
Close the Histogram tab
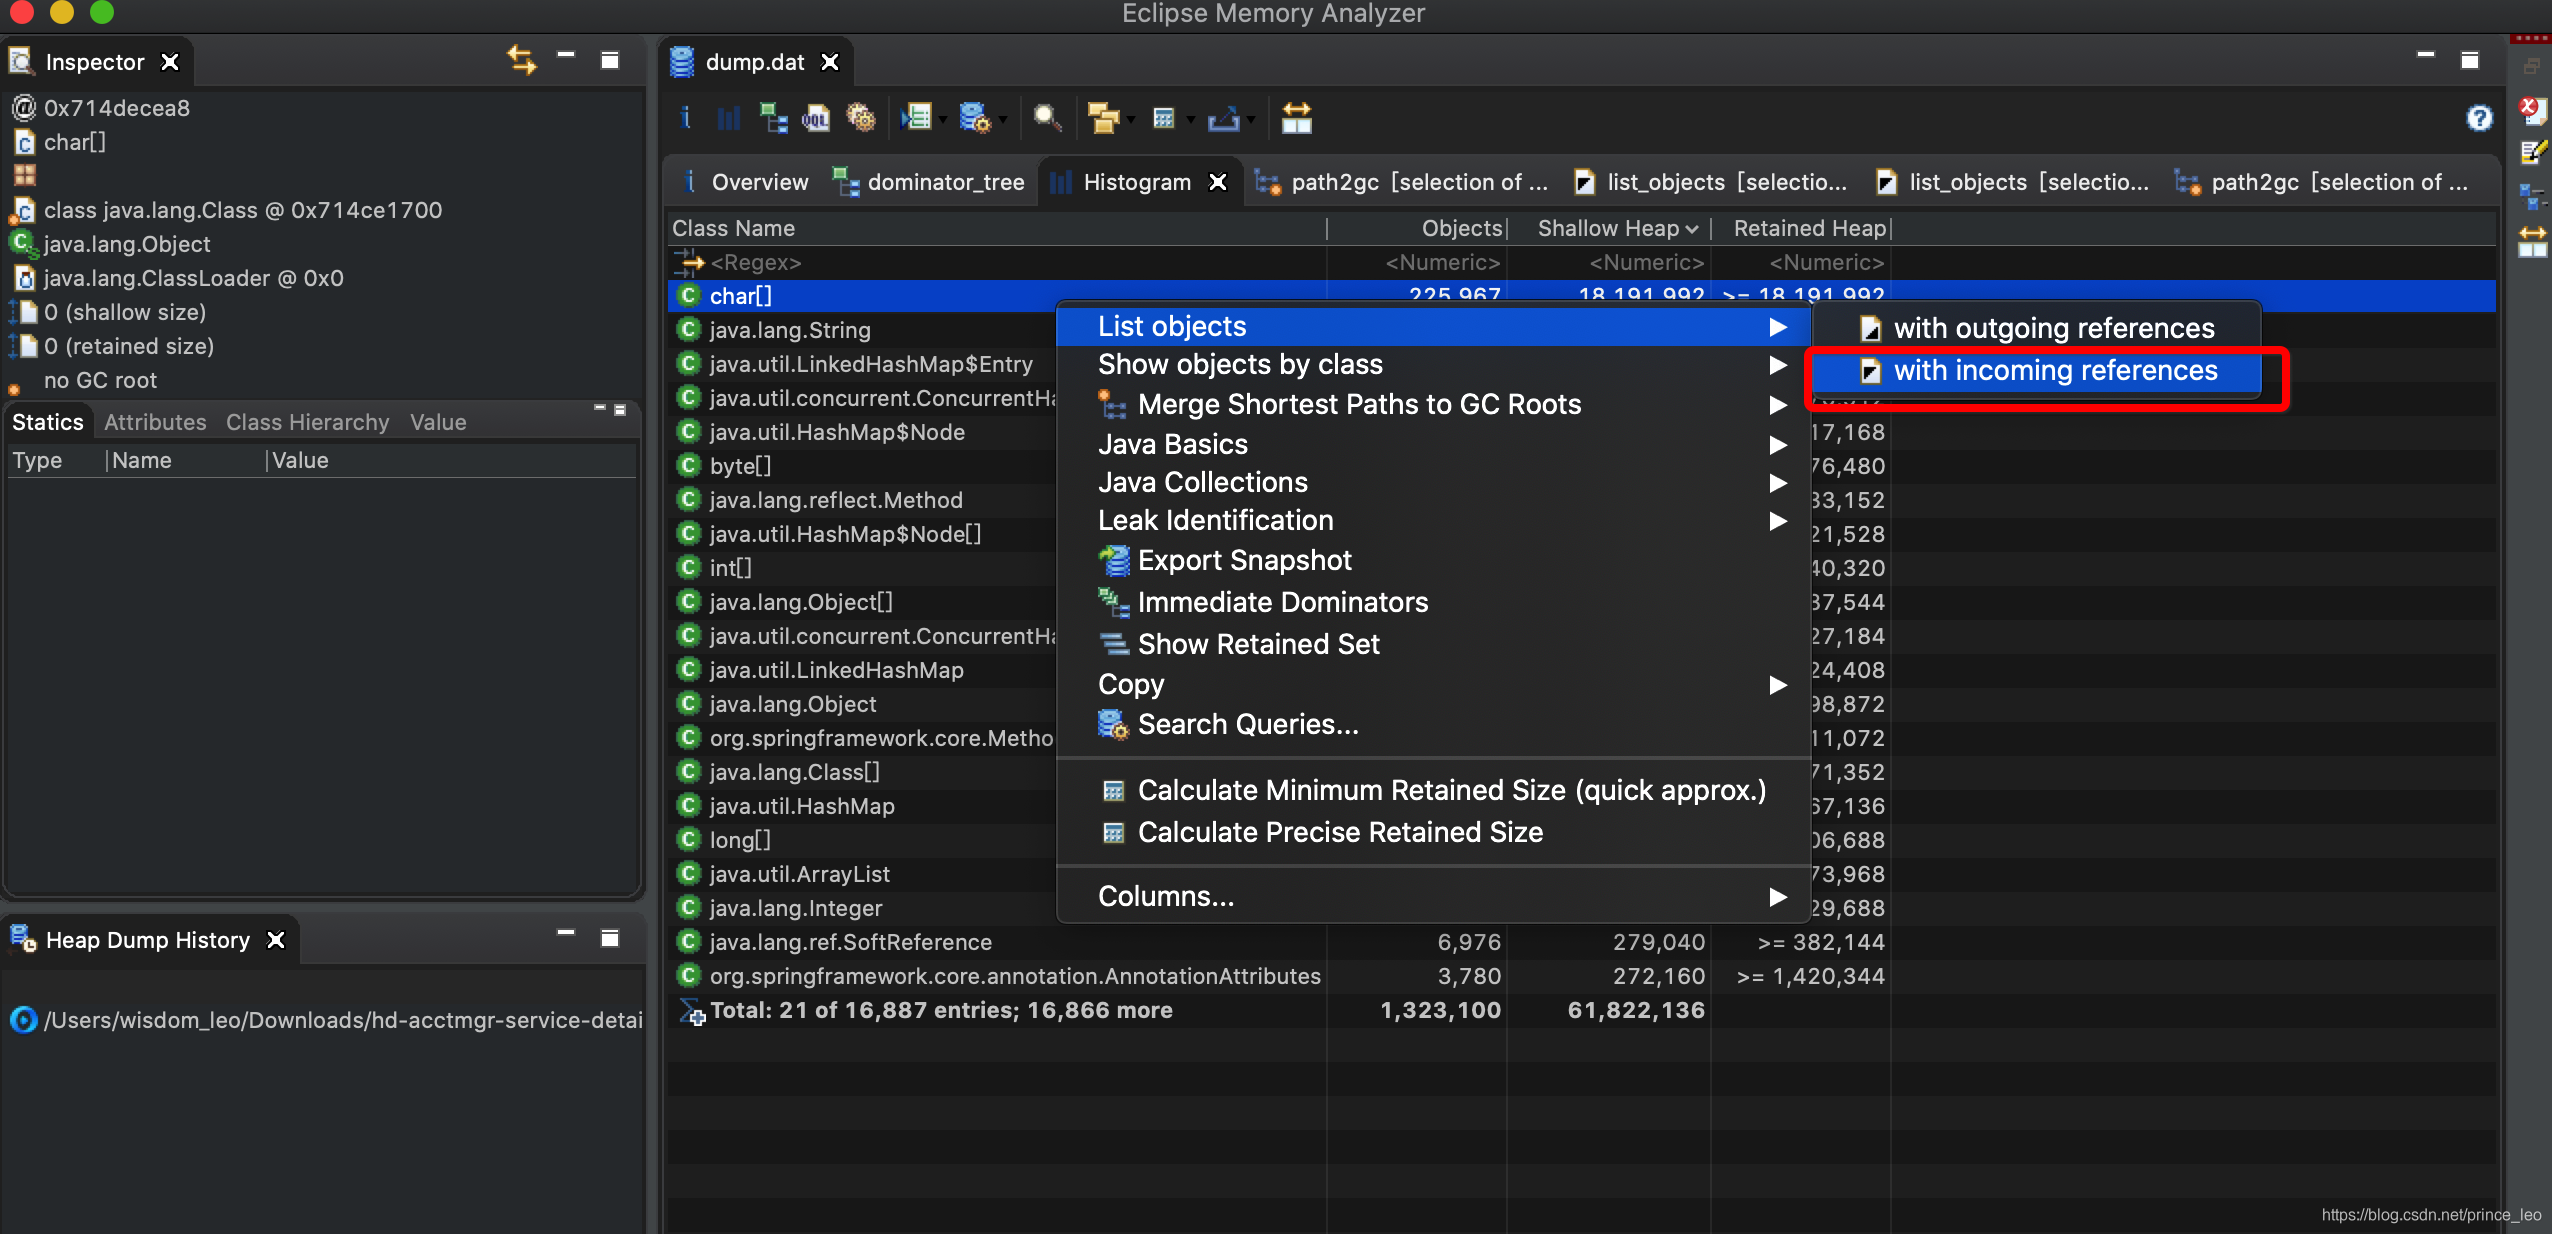click(1217, 183)
